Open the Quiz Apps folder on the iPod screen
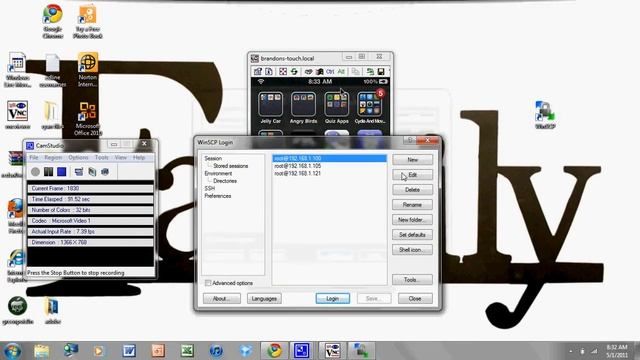This screenshot has height=360, width=640. 337,104
